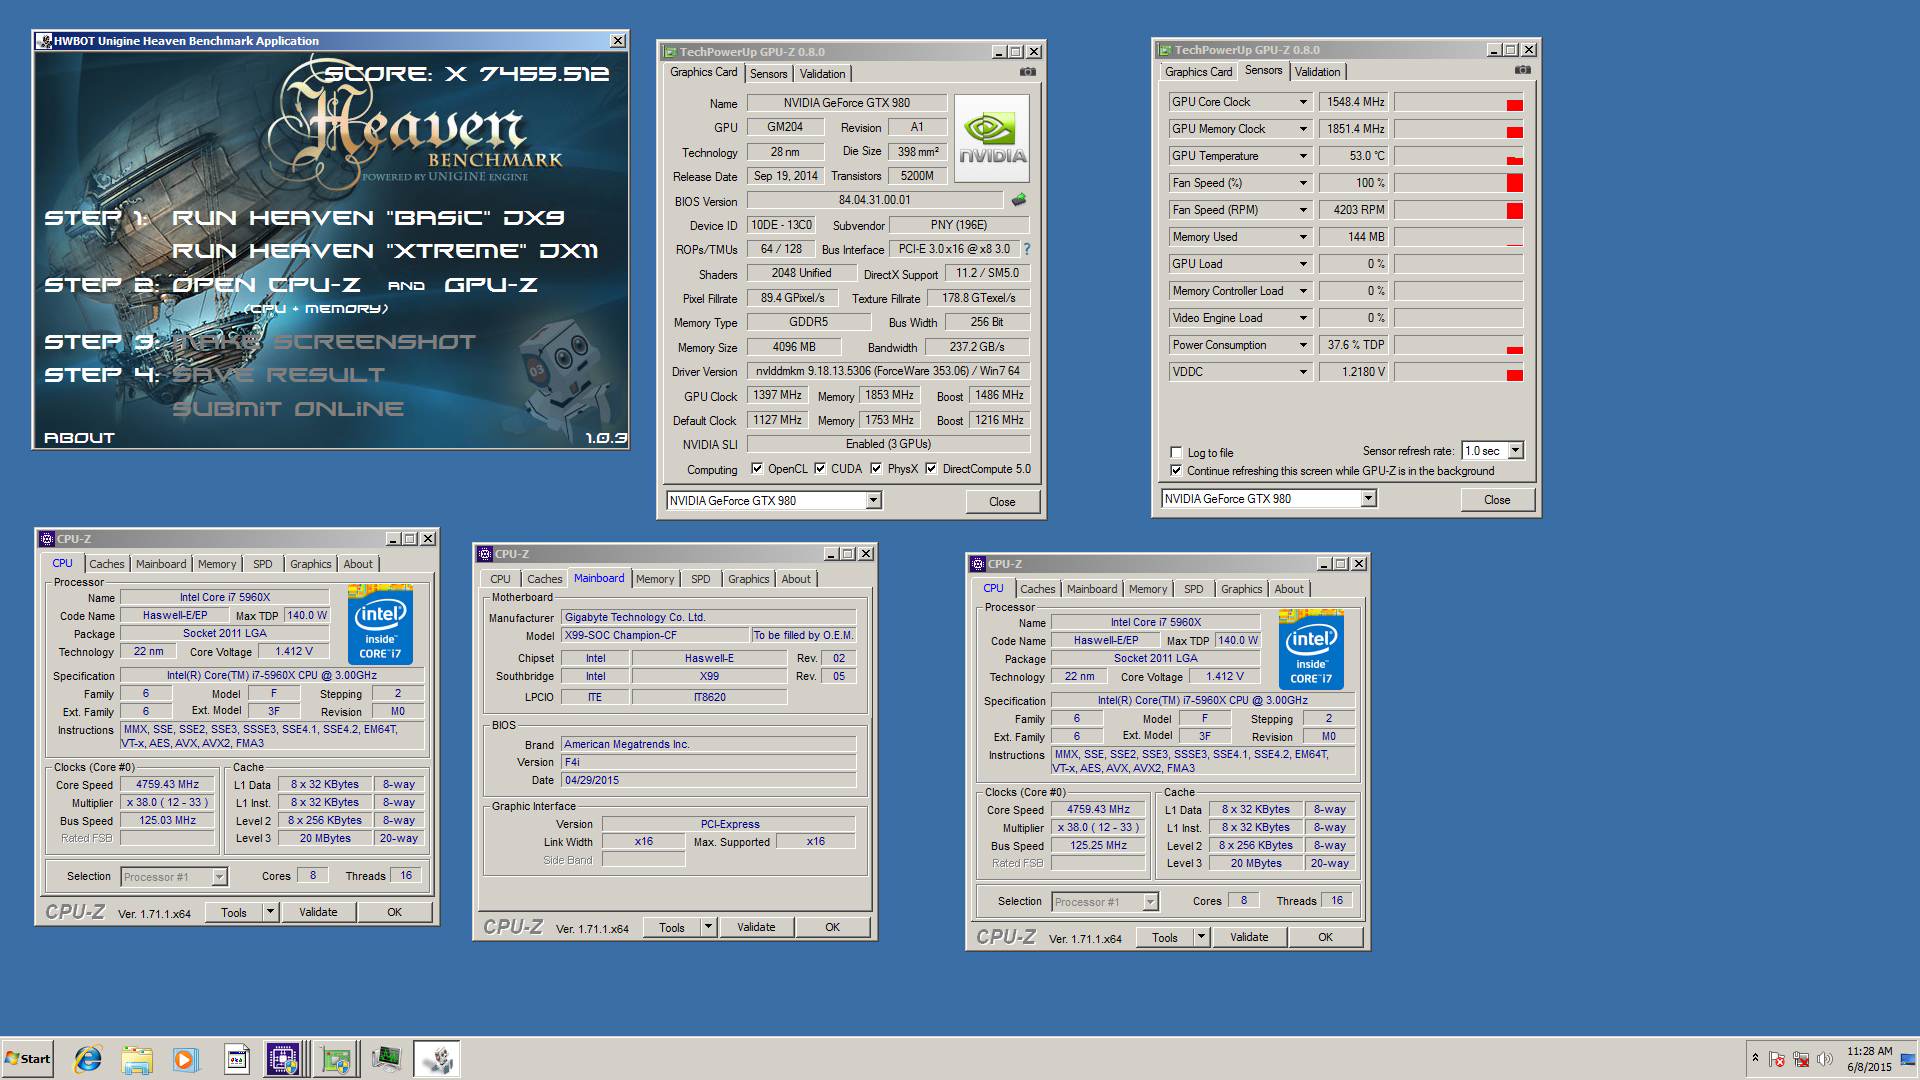Click the system monitor taskbar icon

point(386,1059)
